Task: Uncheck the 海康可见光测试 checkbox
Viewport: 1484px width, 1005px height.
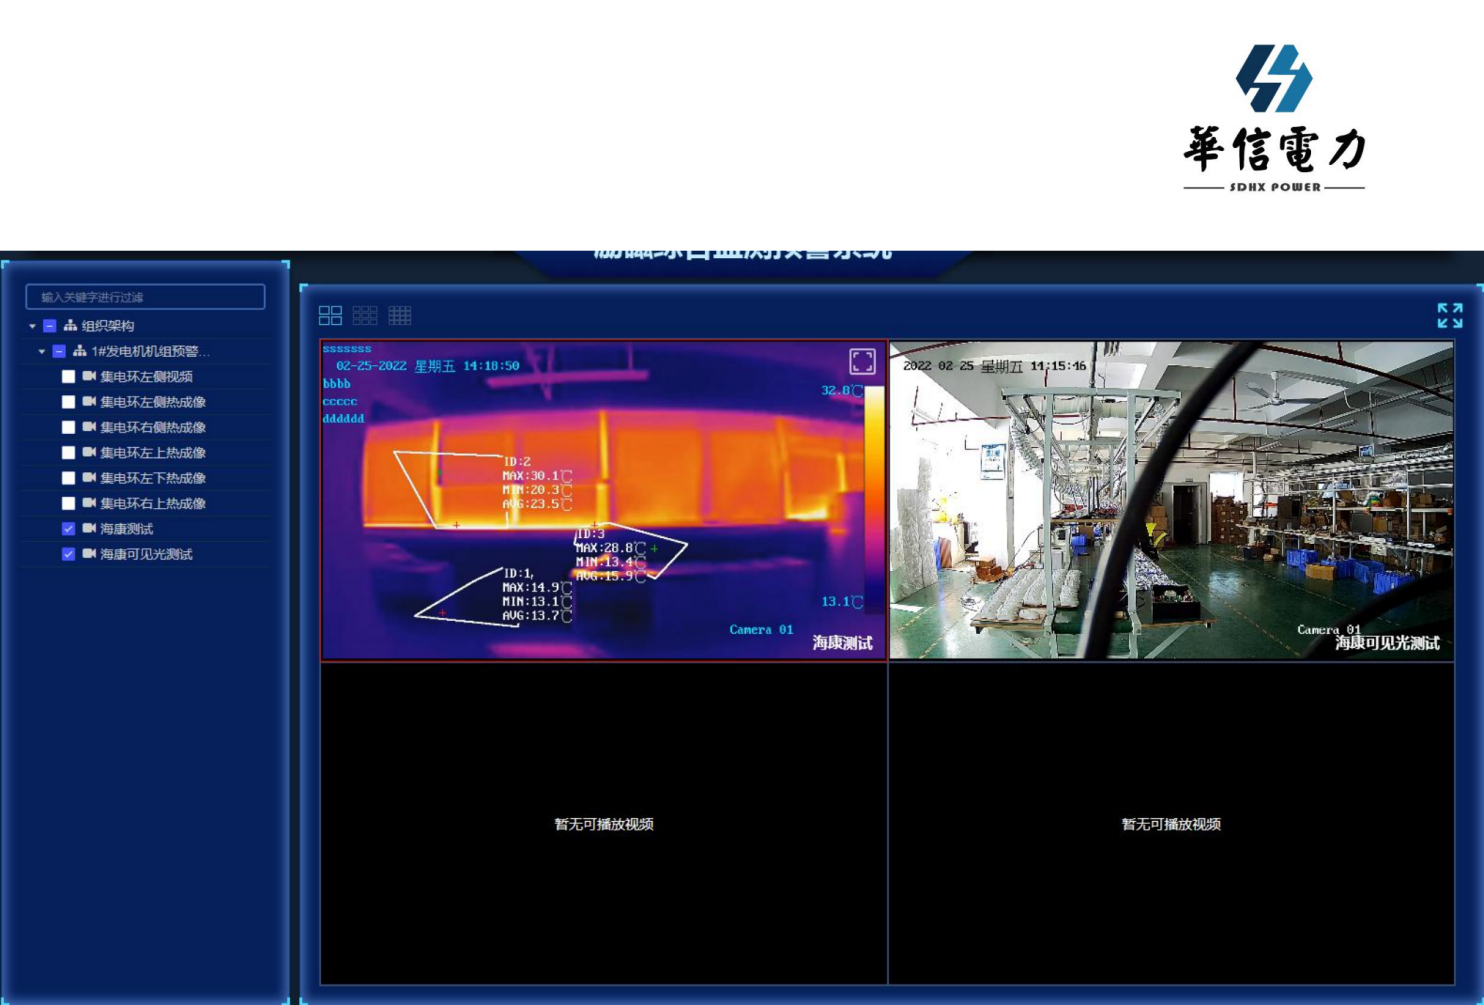Action: [68, 554]
